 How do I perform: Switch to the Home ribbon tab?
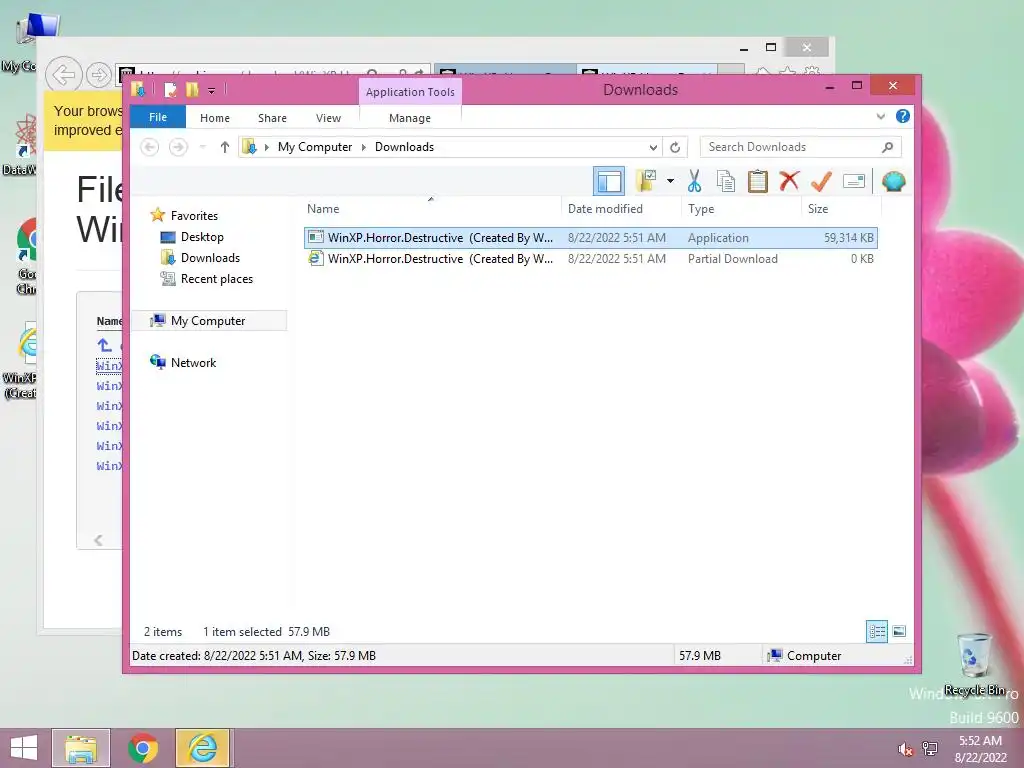pyautogui.click(x=215, y=118)
